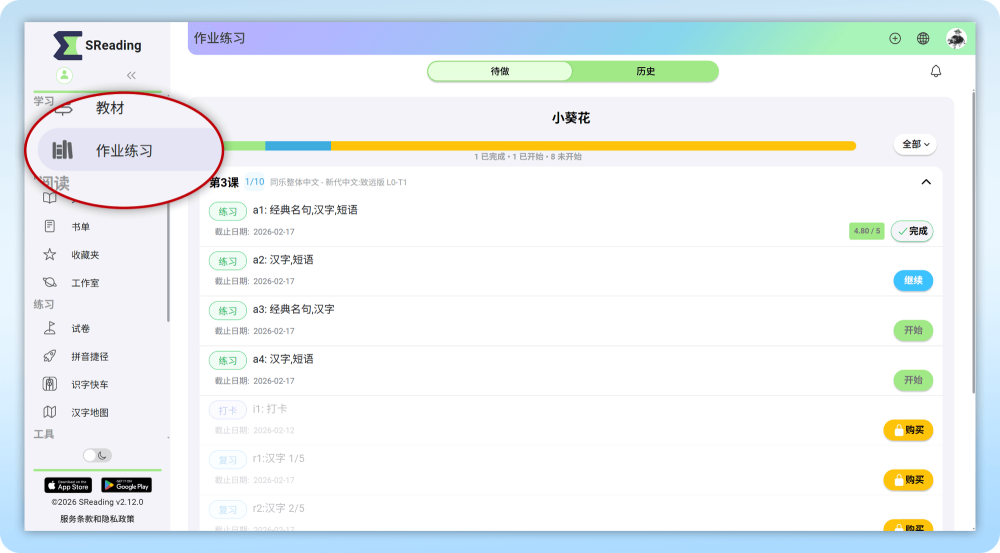
Task: Click the yellow not-started progress segment
Action: [593, 146]
